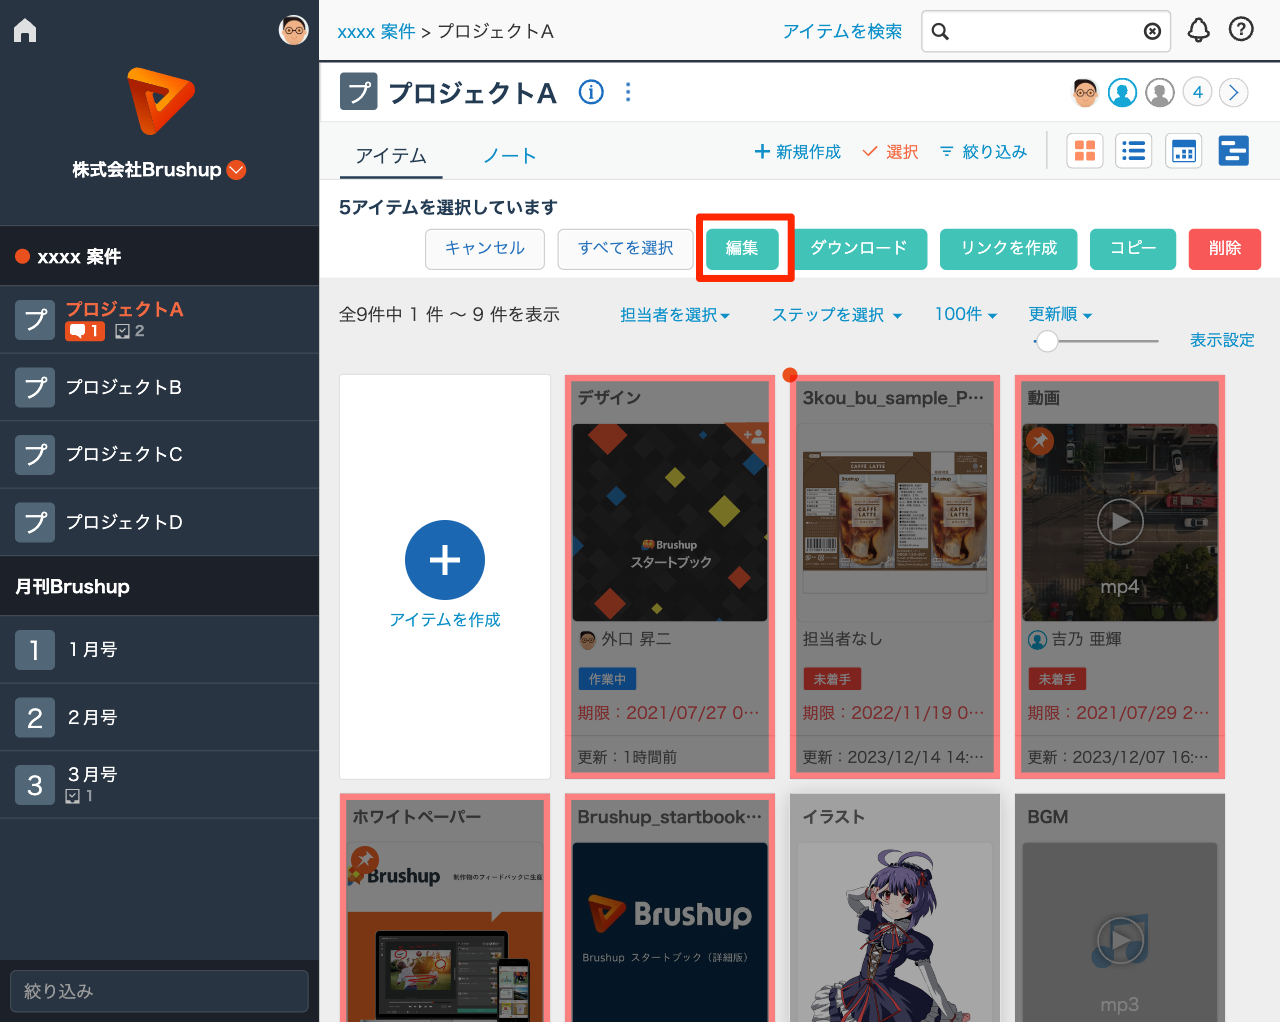Image resolution: width=1280 pixels, height=1022 pixels.
Task: Toggle selection of デザイン item card
Action: pyautogui.click(x=670, y=577)
